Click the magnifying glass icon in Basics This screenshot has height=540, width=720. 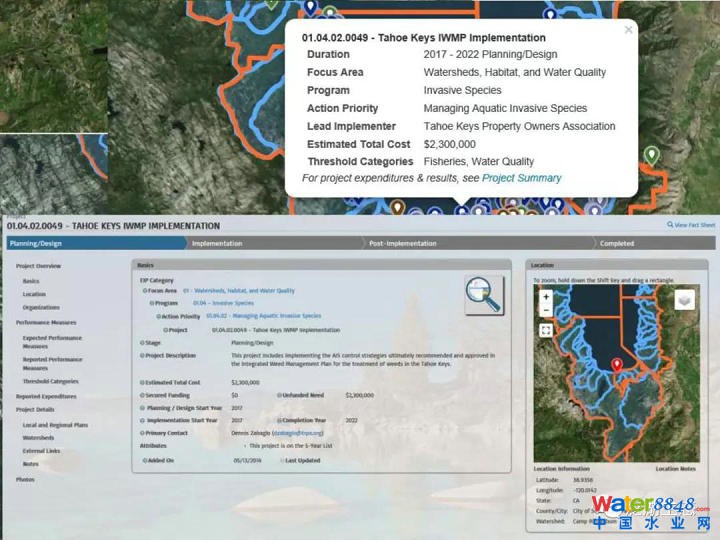pos(484,295)
